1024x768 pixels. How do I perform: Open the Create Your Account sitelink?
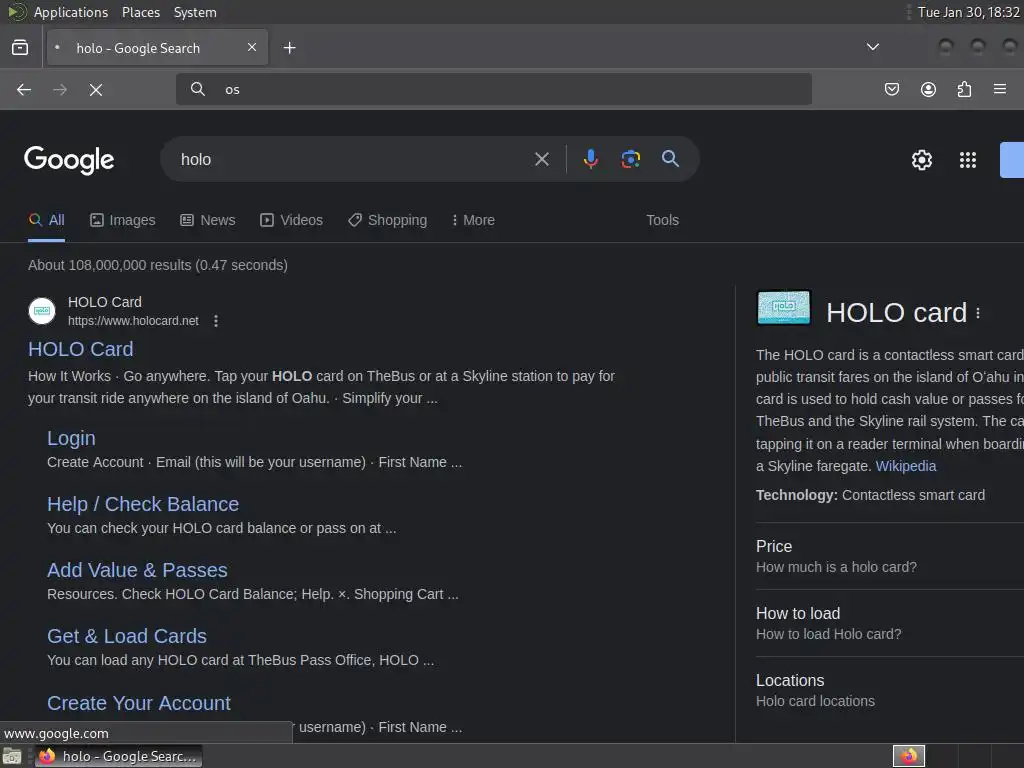click(x=138, y=703)
